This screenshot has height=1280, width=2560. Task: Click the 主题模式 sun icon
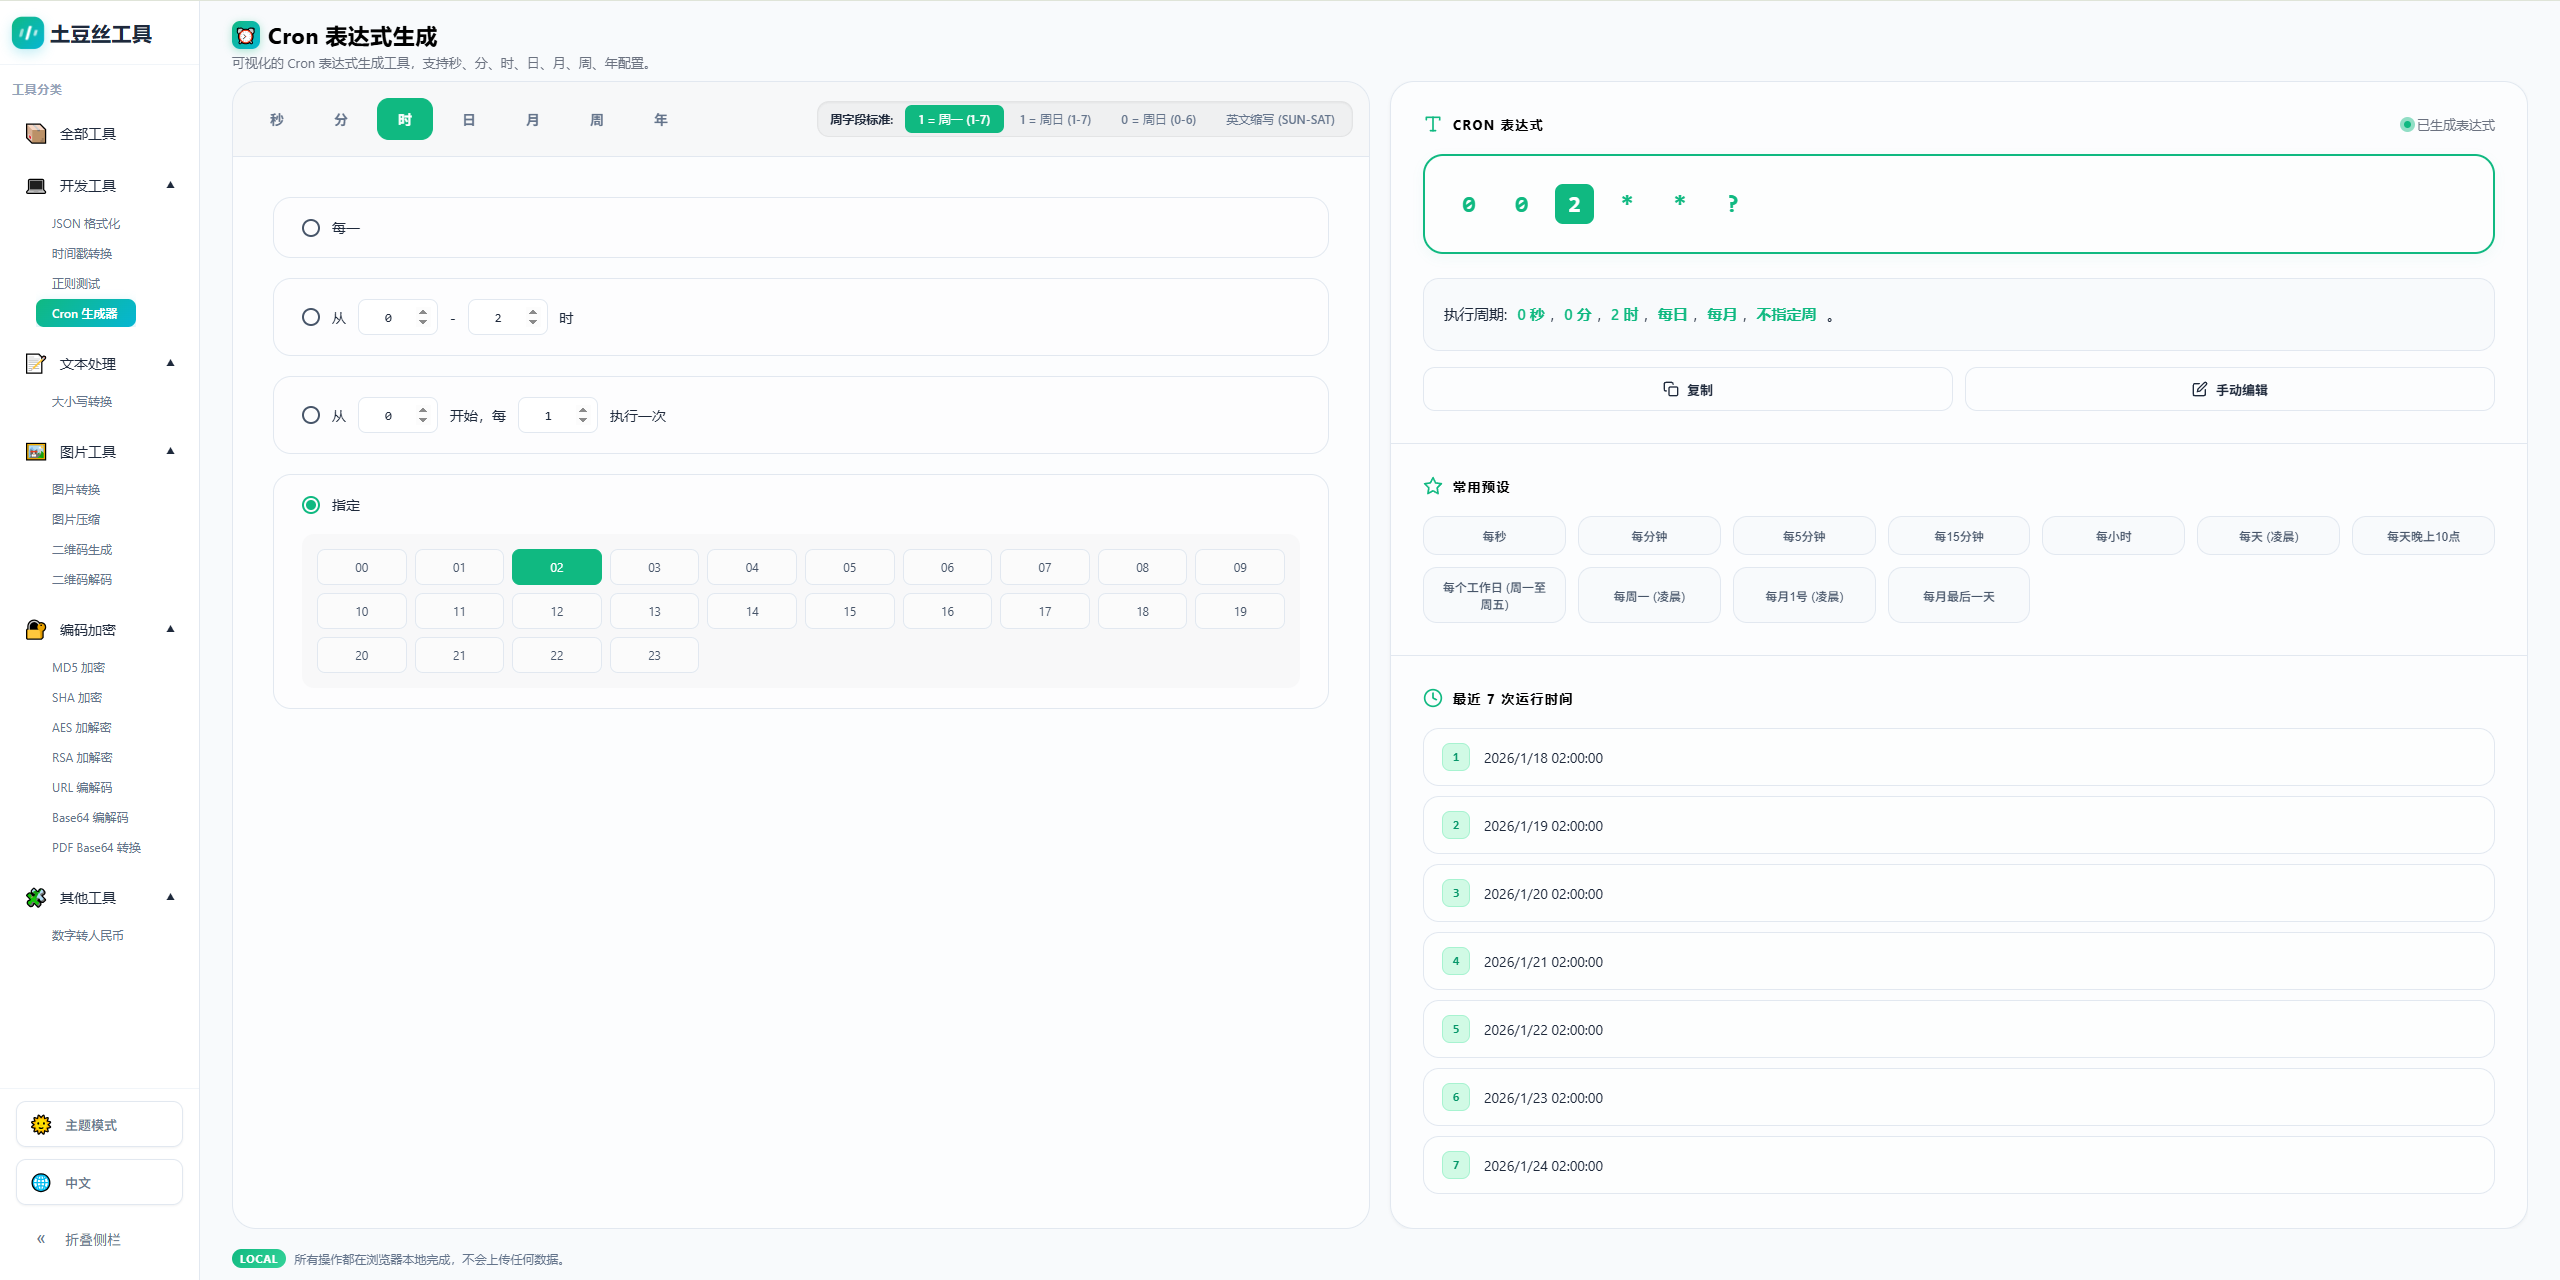pyautogui.click(x=41, y=1125)
